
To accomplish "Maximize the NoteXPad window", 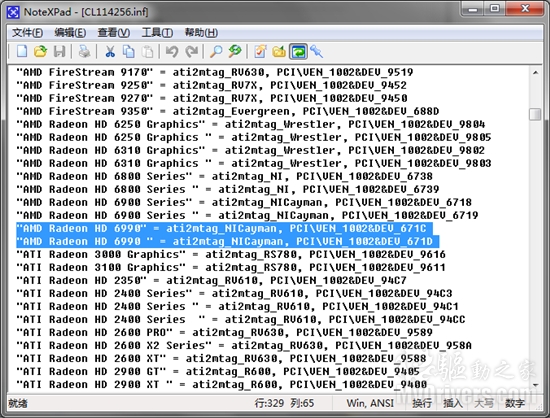I will point(495,8).
